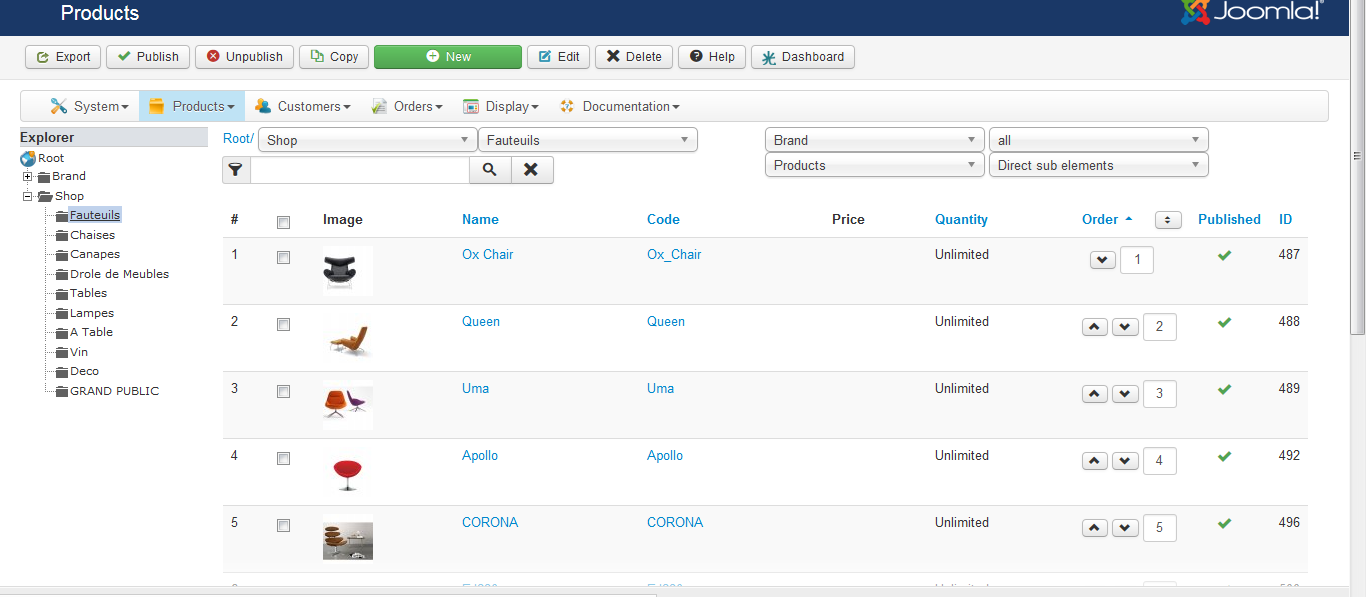Image resolution: width=1366 pixels, height=597 pixels.
Task: Open the Shop category dropdown
Action: pyautogui.click(x=367, y=140)
